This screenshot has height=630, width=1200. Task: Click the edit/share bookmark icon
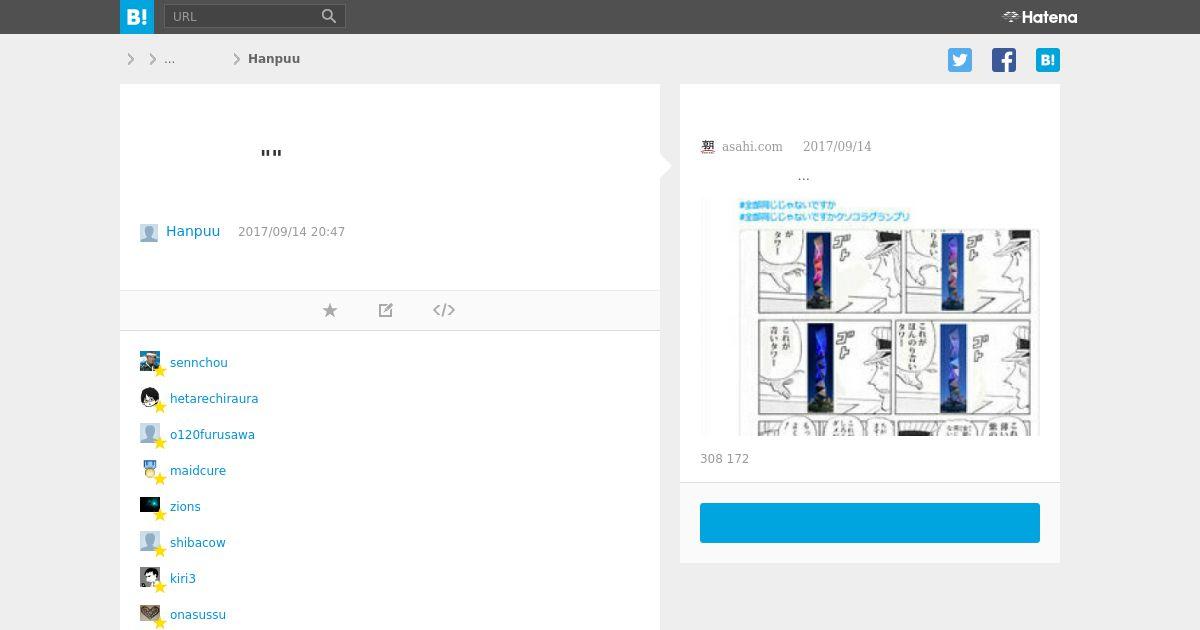pos(386,310)
